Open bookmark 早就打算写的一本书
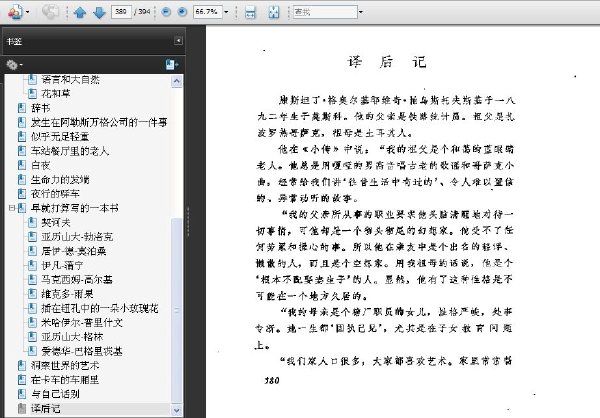The width and height of the screenshot is (600, 418). [75, 208]
